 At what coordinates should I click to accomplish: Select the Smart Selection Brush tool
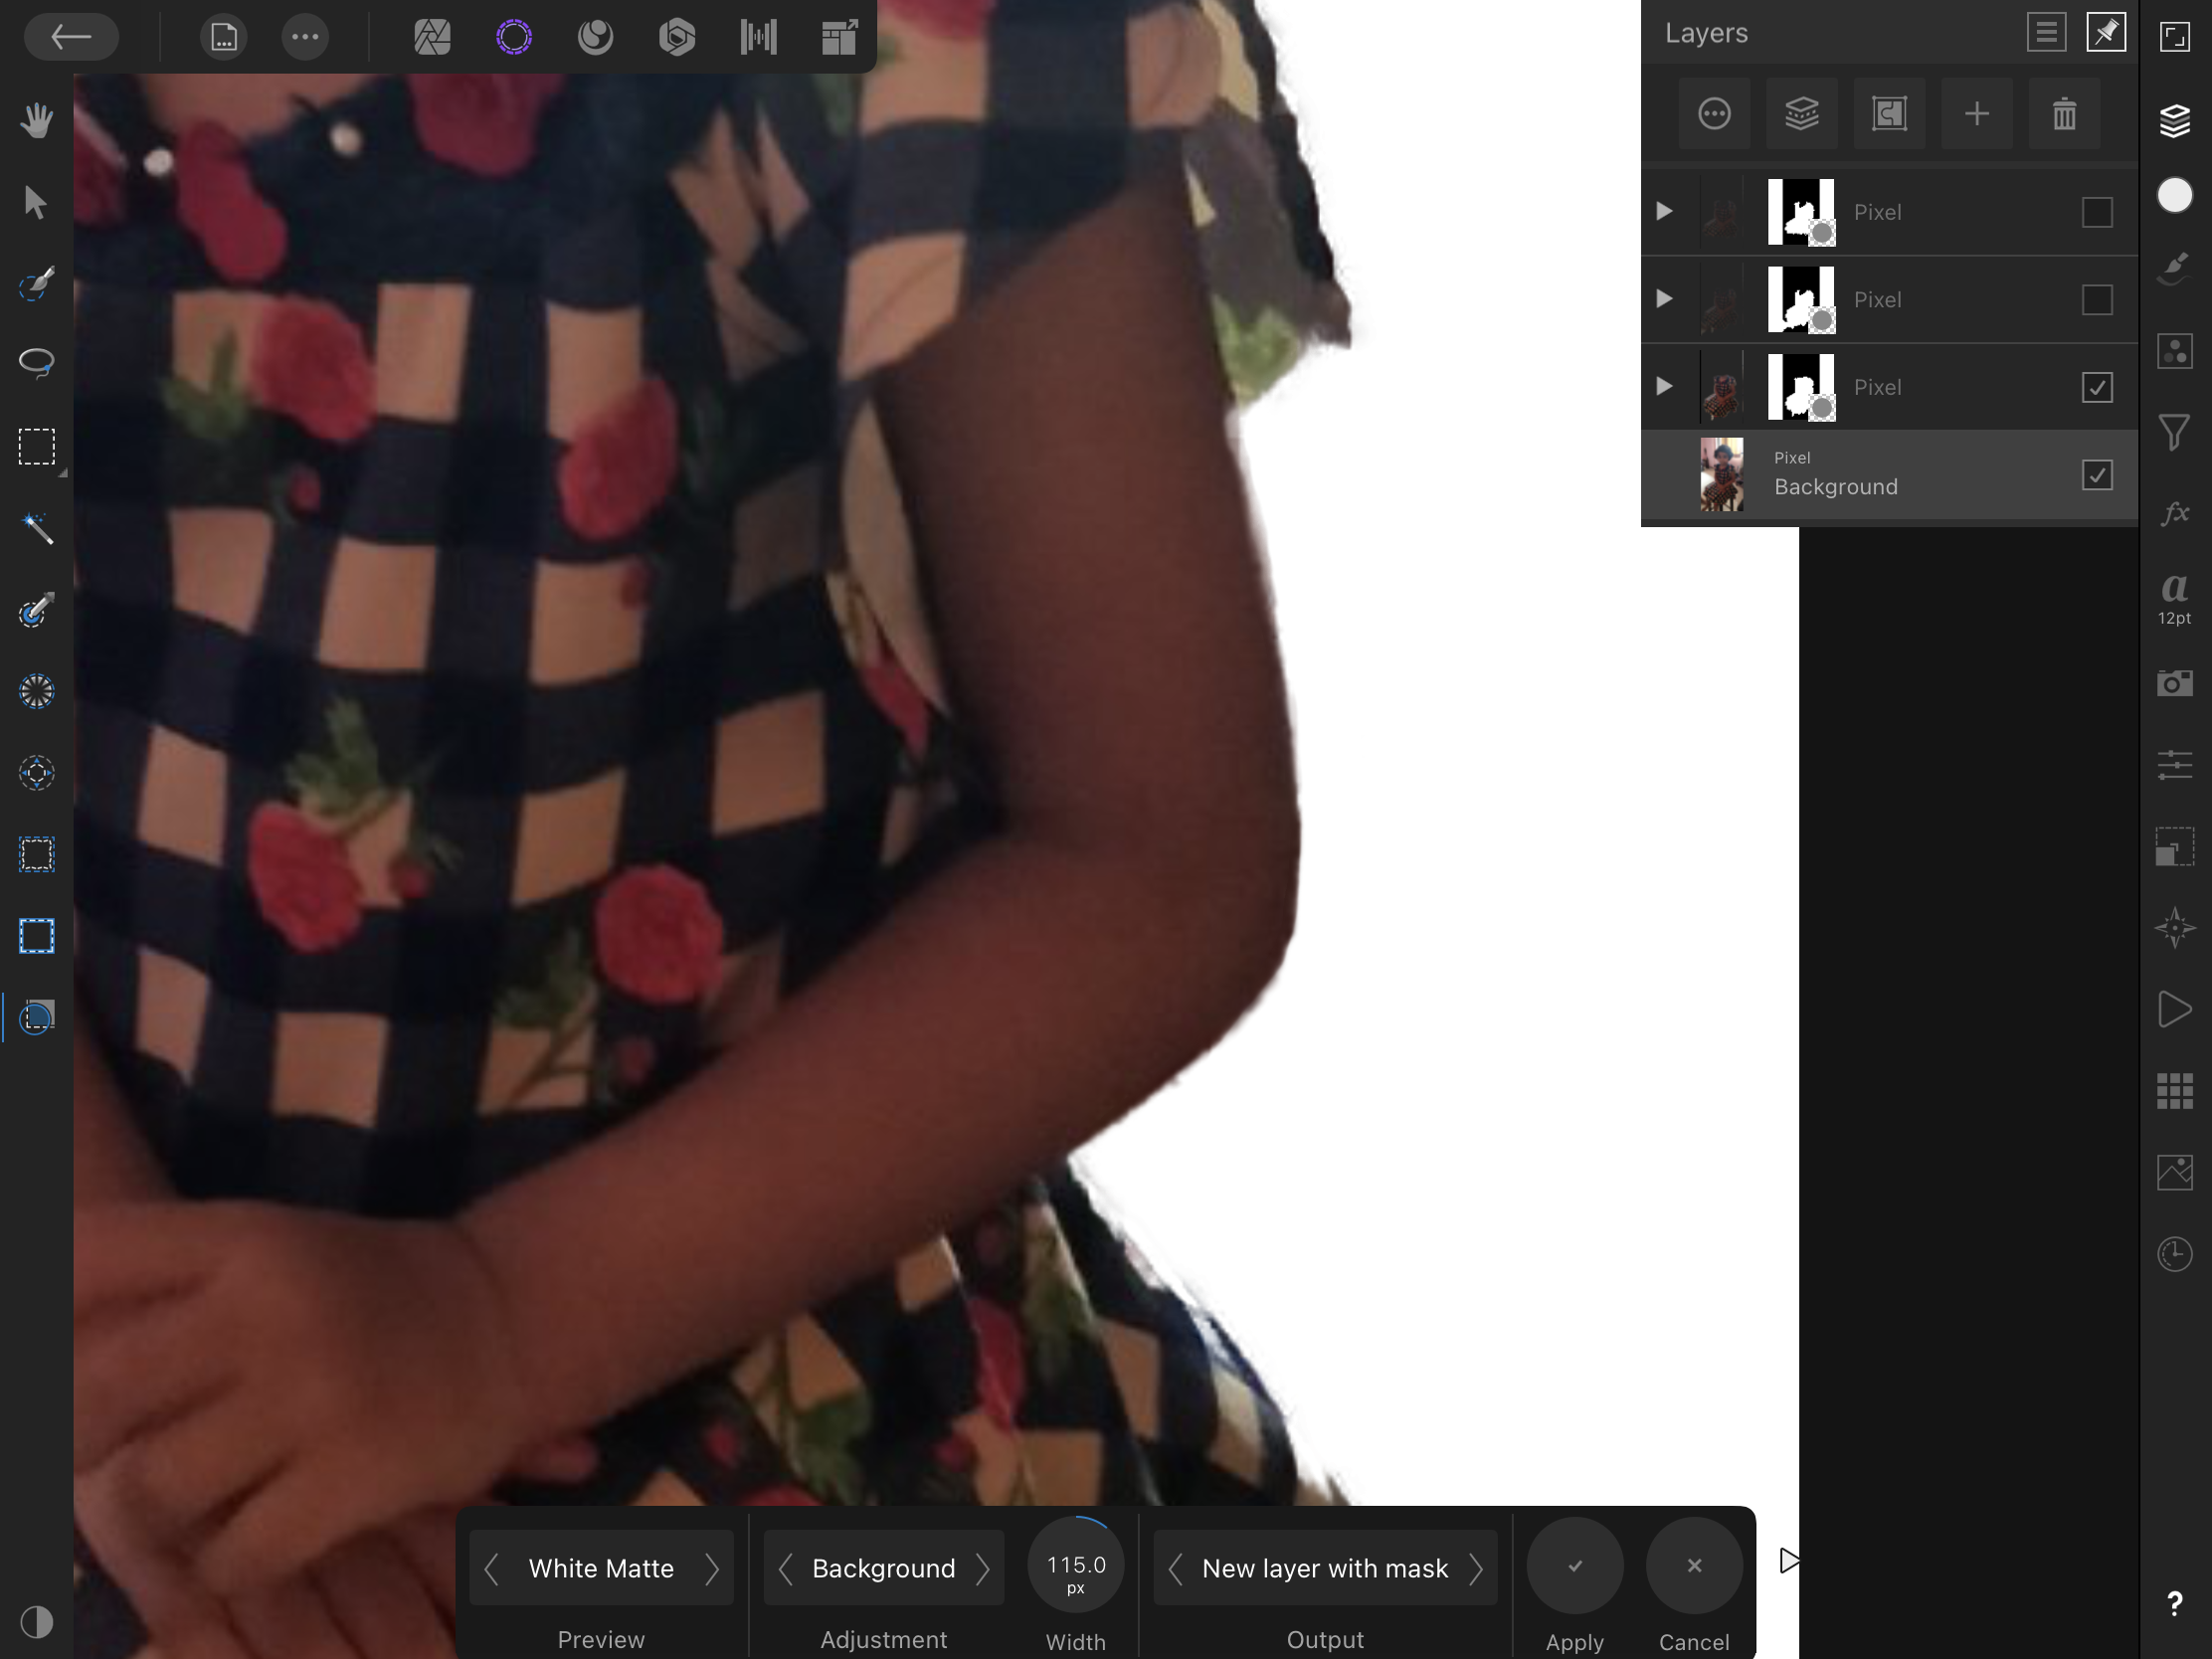coord(37,284)
